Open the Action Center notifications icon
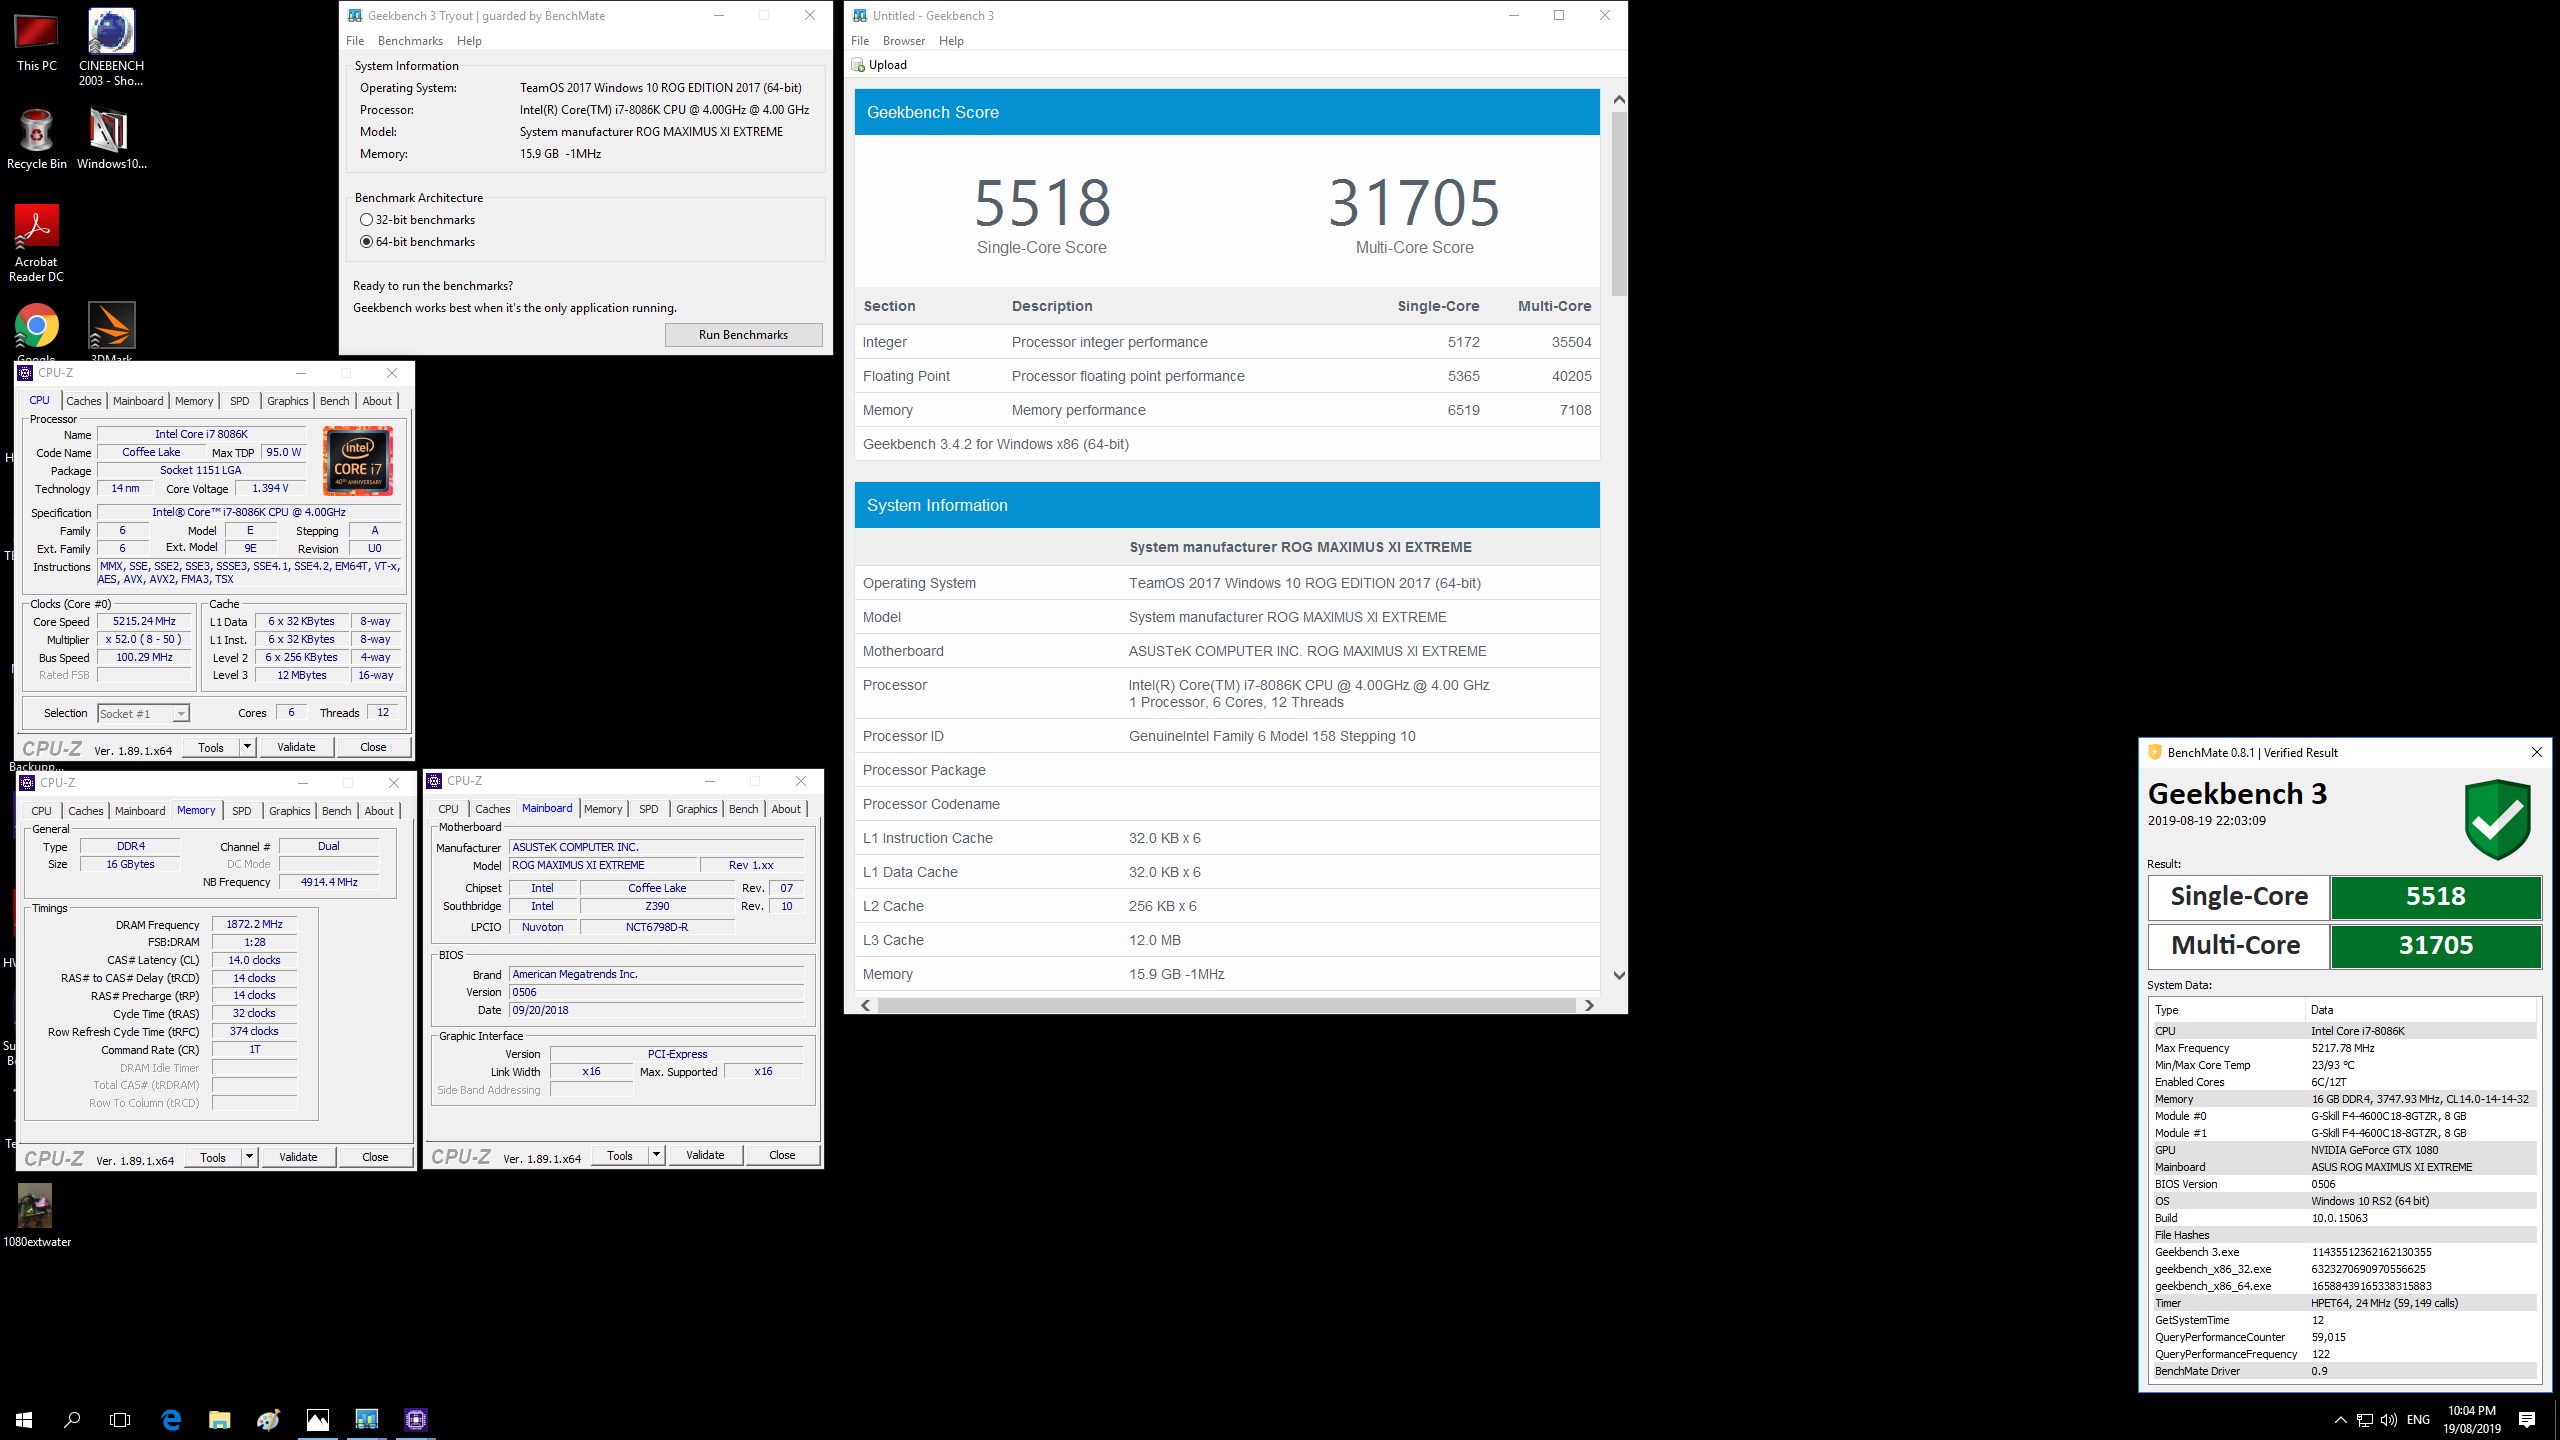 tap(2527, 1420)
